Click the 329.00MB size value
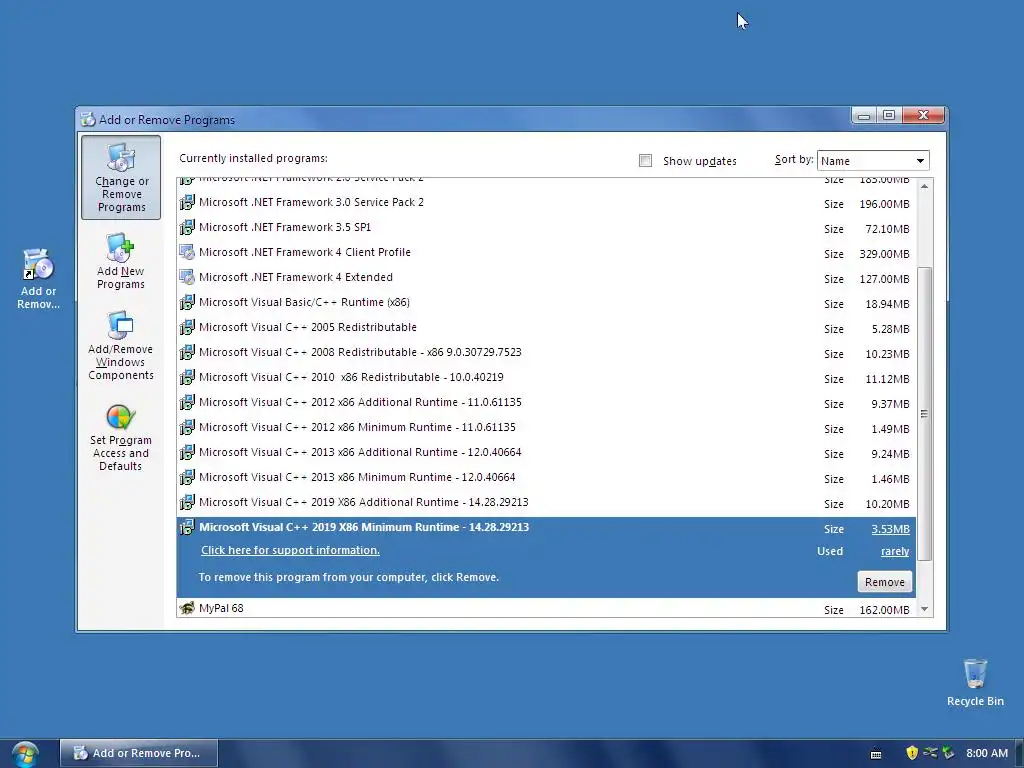The height and width of the screenshot is (768, 1024). [x=884, y=254]
